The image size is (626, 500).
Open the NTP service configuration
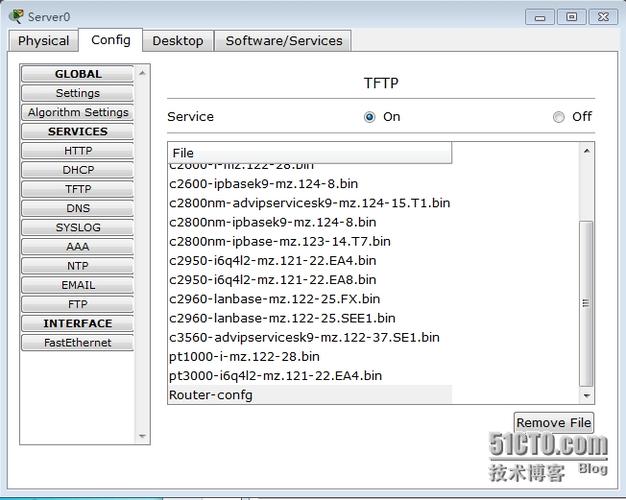pyautogui.click(x=77, y=266)
